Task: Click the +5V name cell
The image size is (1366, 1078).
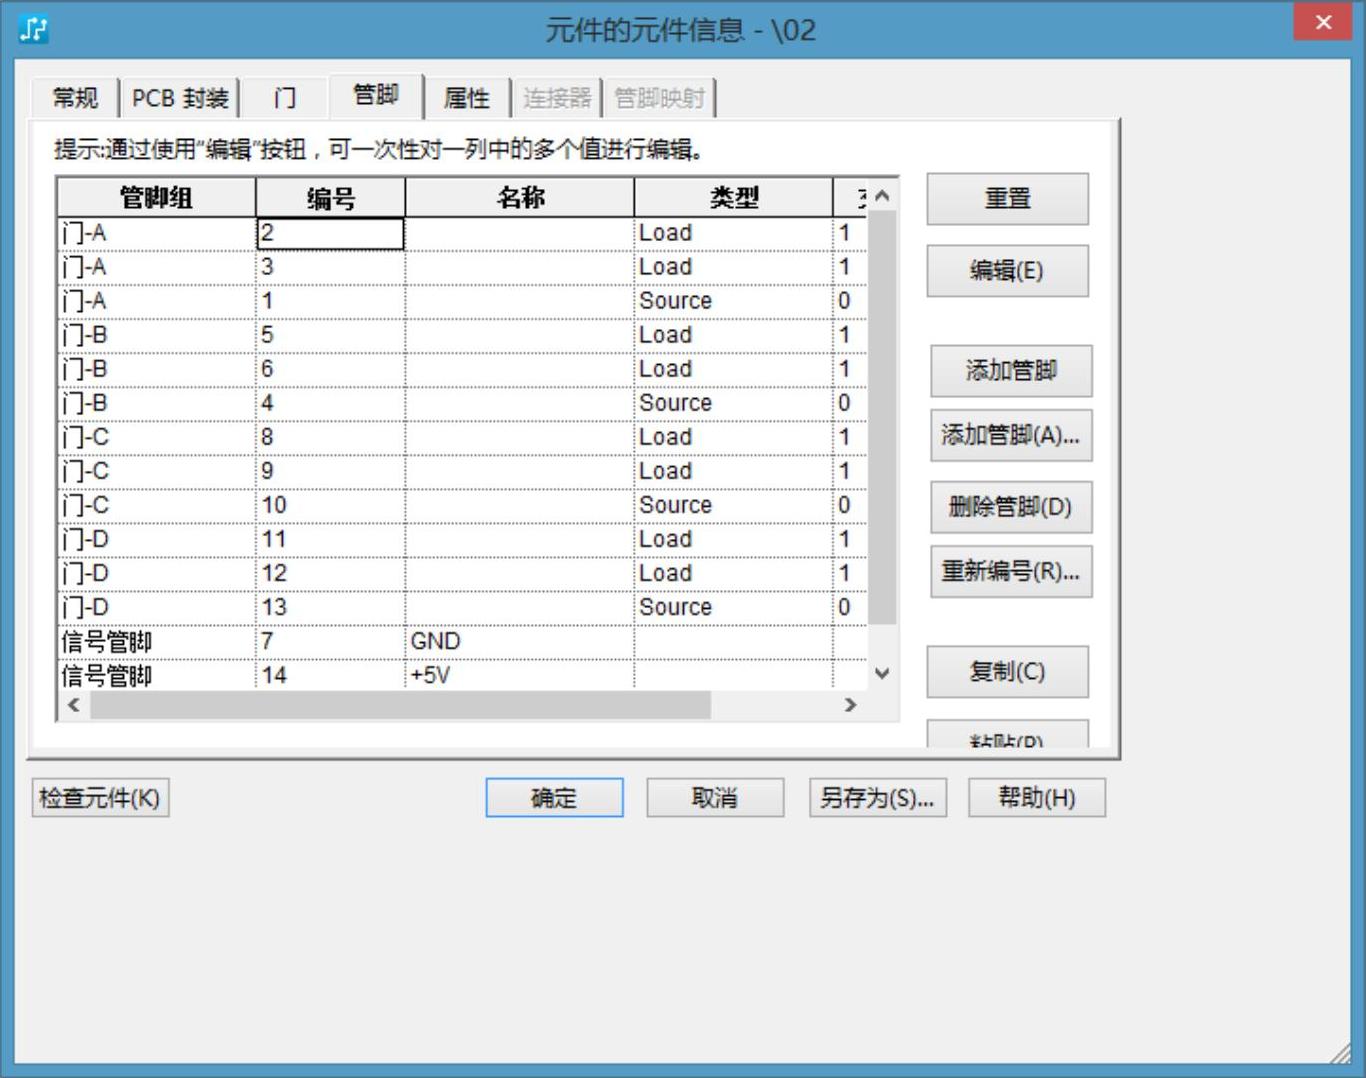Action: click(x=520, y=675)
